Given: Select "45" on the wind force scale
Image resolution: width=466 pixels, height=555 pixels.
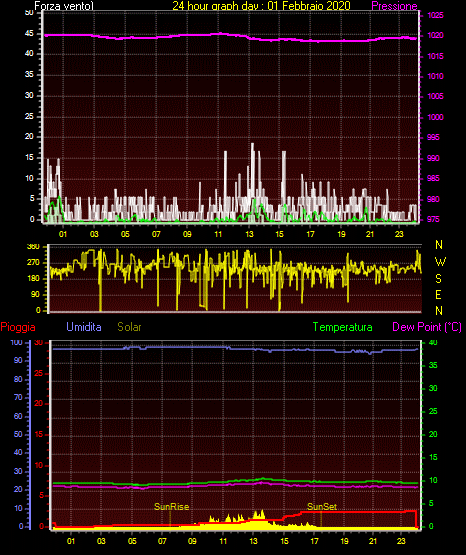Looking at the screenshot, I should coord(29,34).
